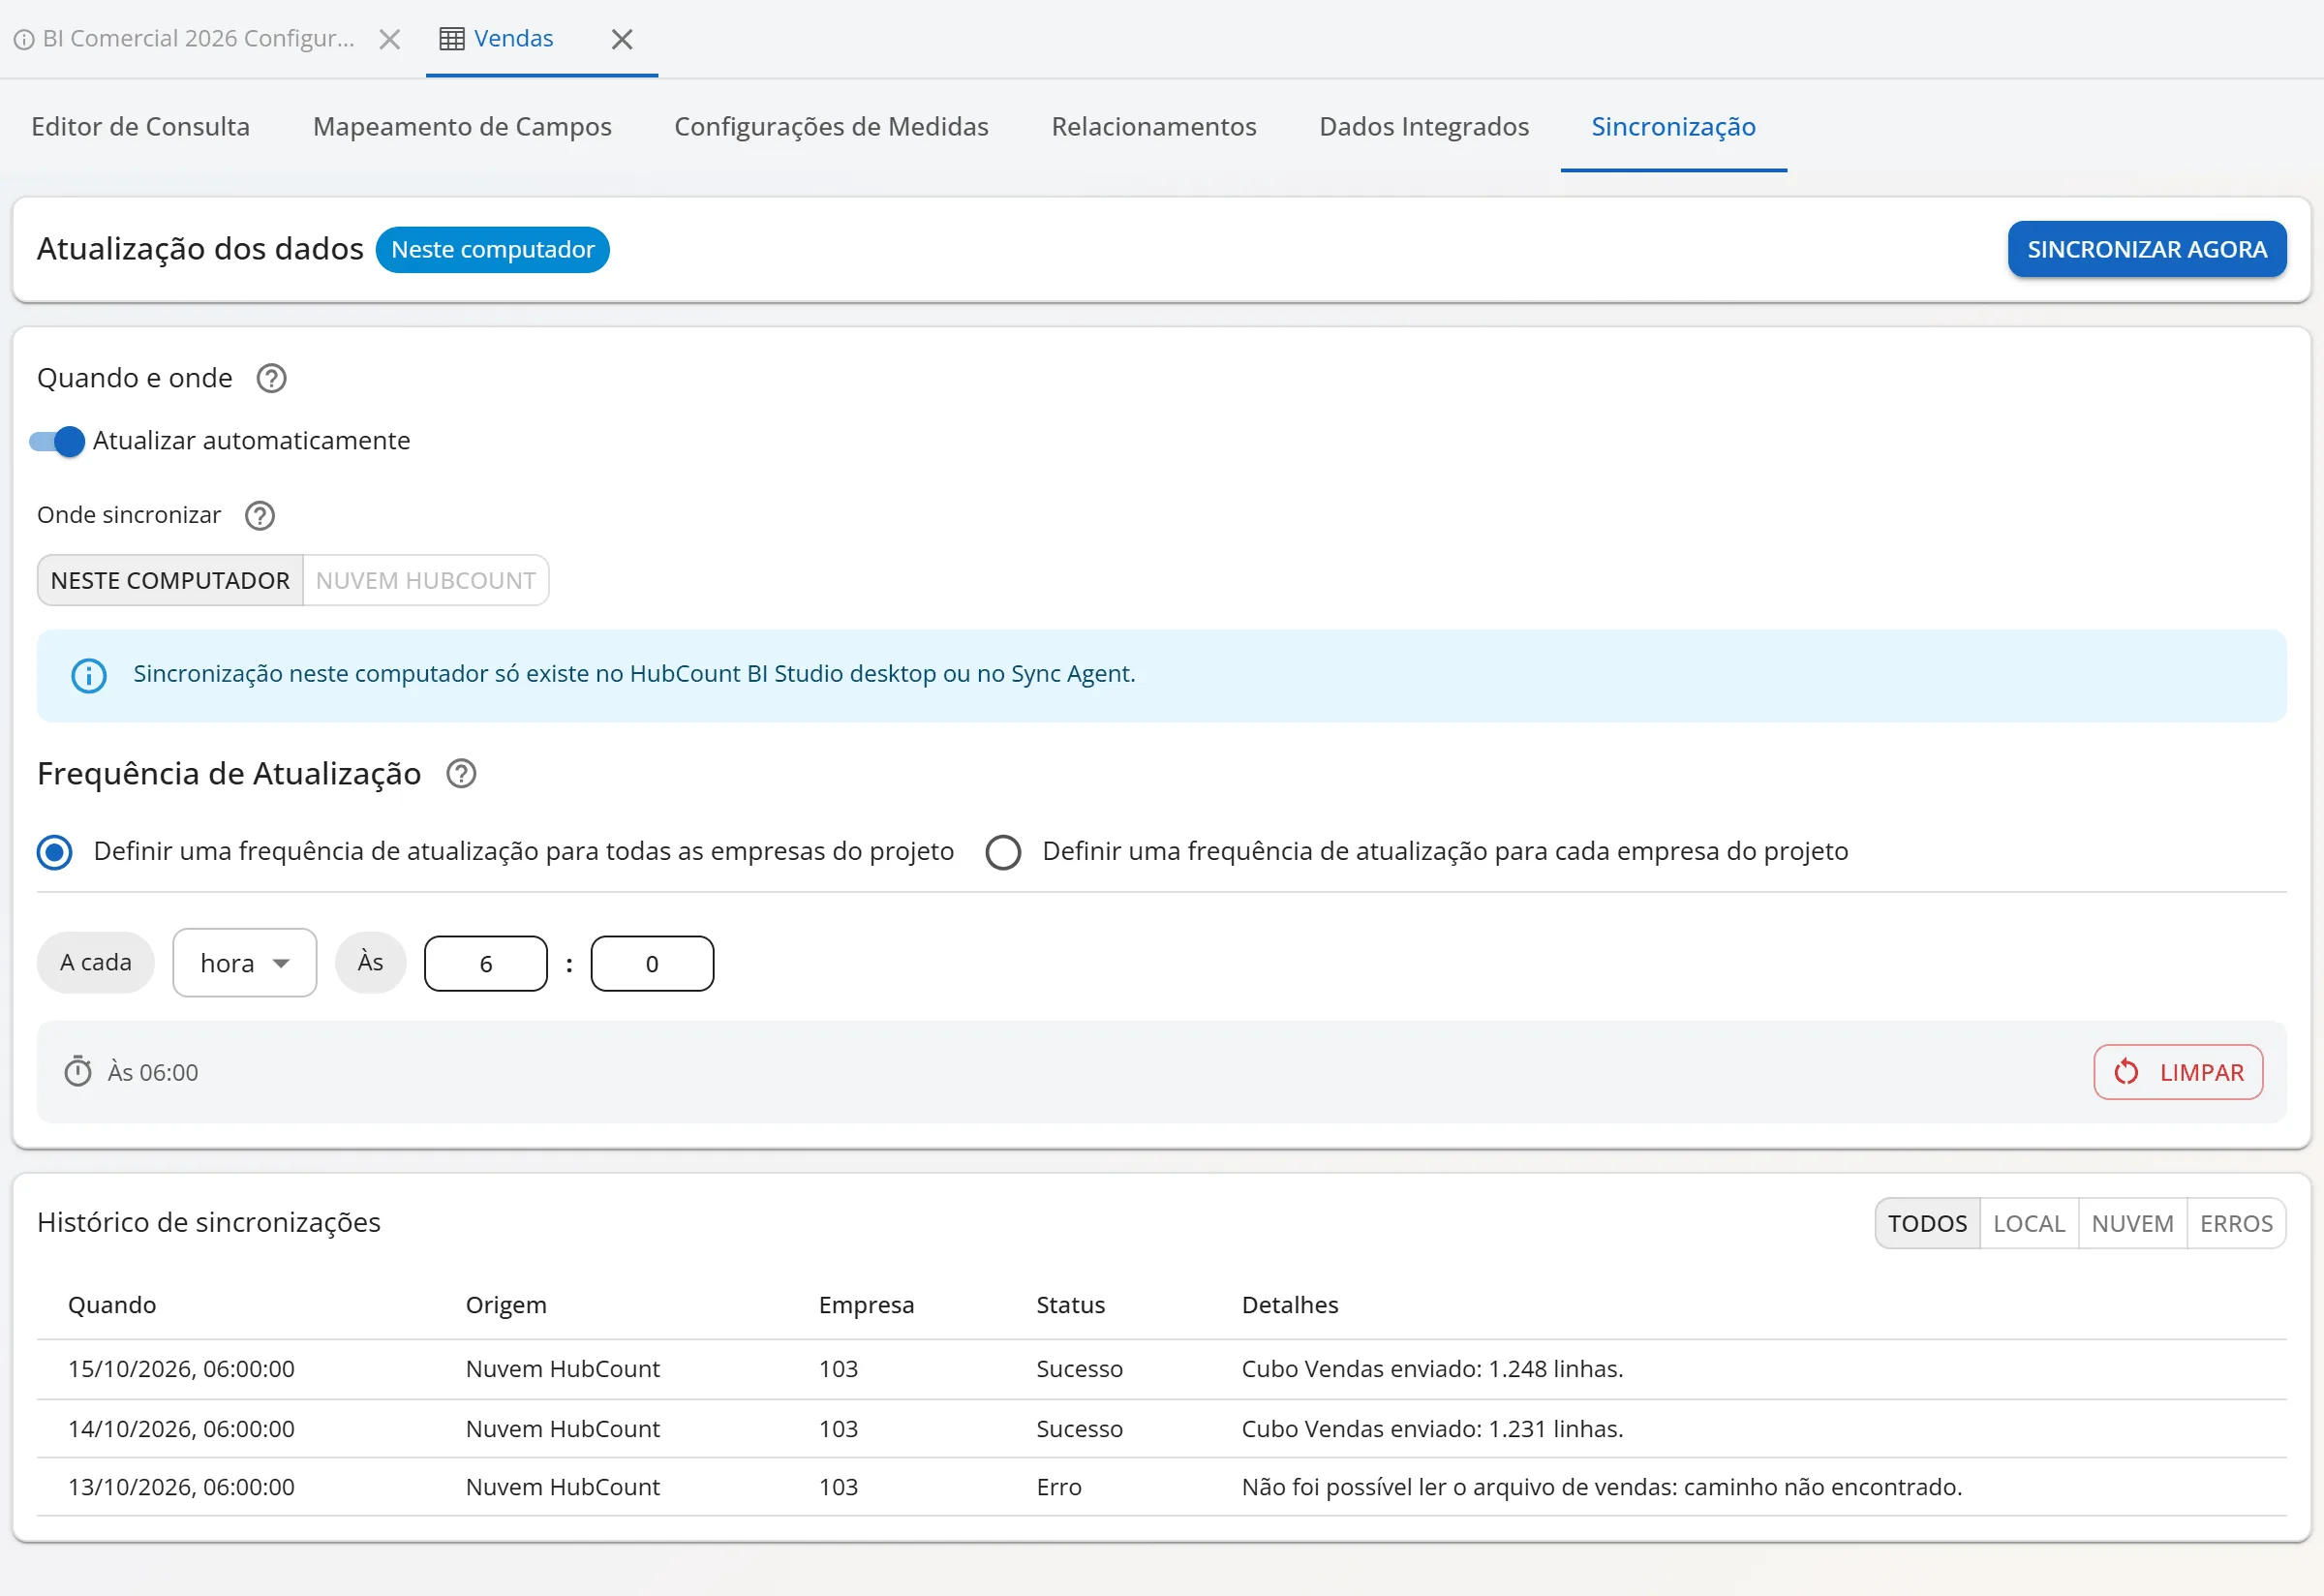Click the Neste computador badge
2324x1596 pixels.
493,250
